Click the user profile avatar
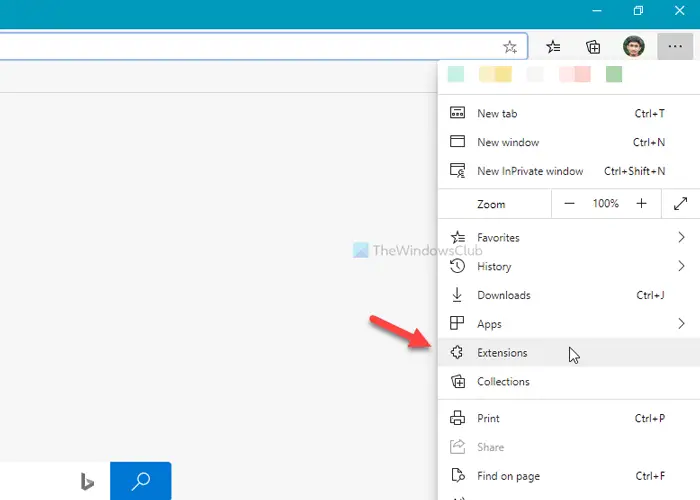 (633, 46)
